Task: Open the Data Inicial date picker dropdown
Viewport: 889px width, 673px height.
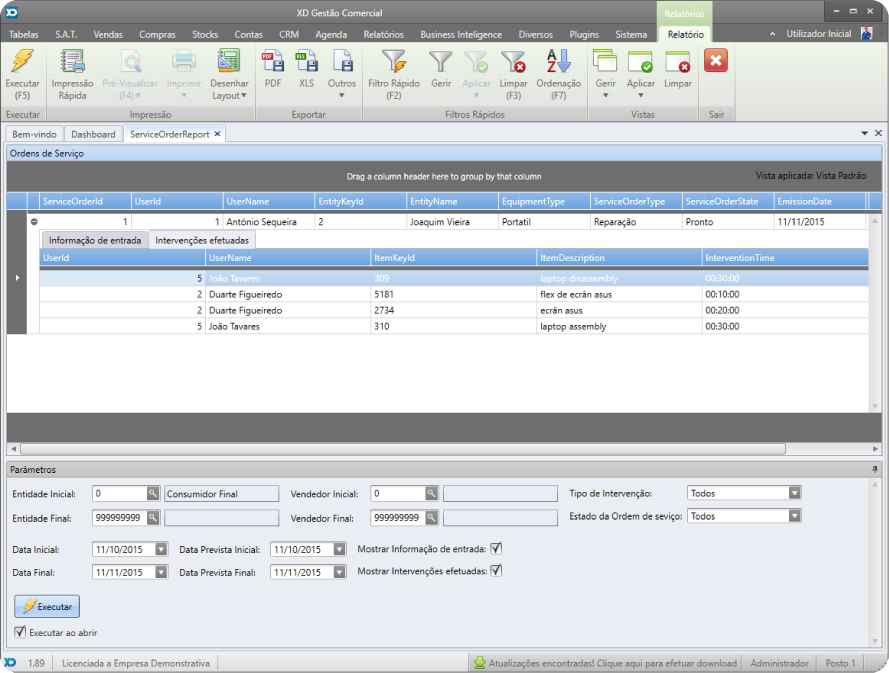Action: click(161, 549)
